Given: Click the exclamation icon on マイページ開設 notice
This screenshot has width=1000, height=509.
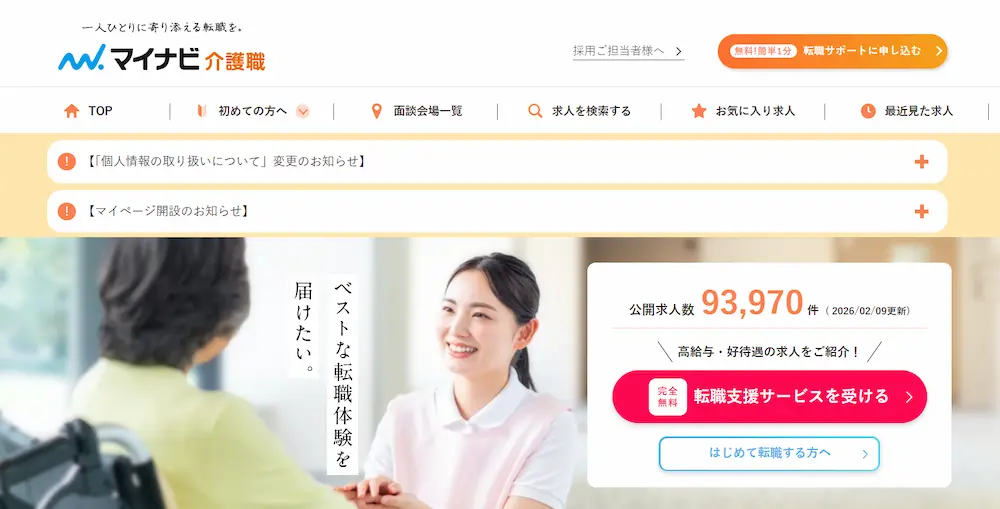Looking at the screenshot, I should (66, 211).
